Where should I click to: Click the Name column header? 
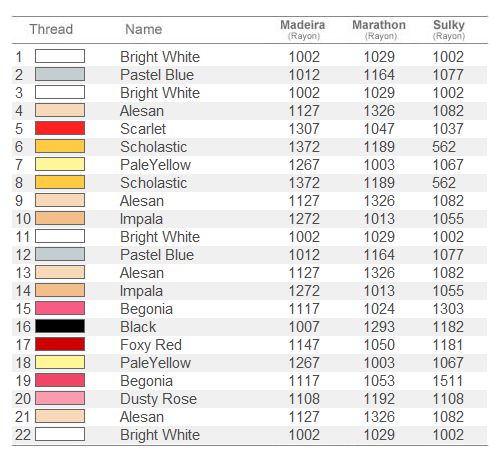coord(144,29)
